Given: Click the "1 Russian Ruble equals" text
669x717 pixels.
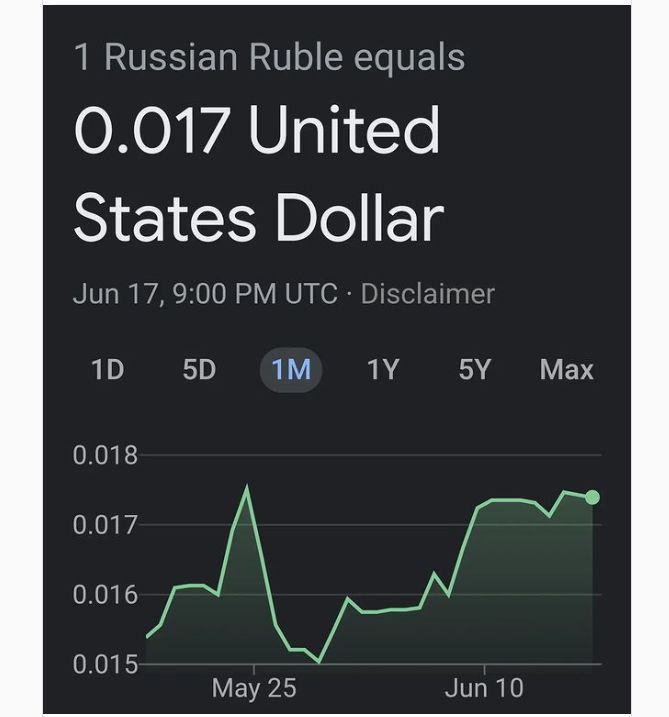Looking at the screenshot, I should (269, 57).
